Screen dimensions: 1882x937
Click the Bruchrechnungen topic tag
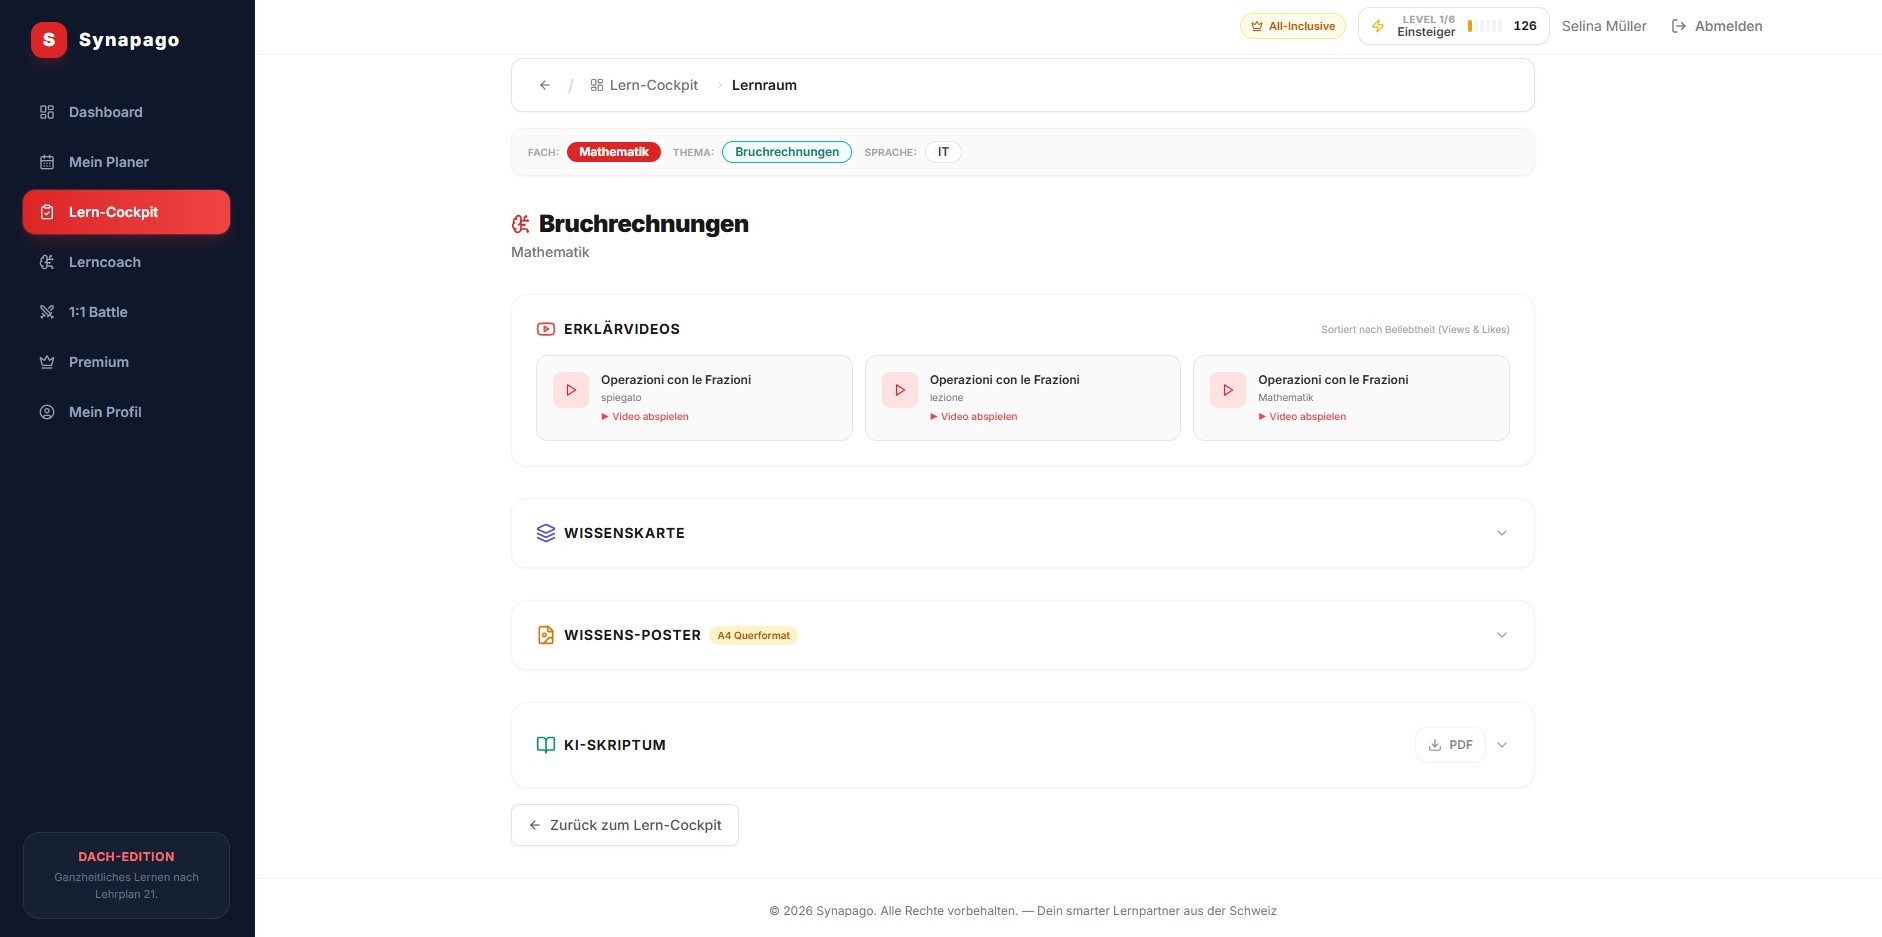point(787,152)
